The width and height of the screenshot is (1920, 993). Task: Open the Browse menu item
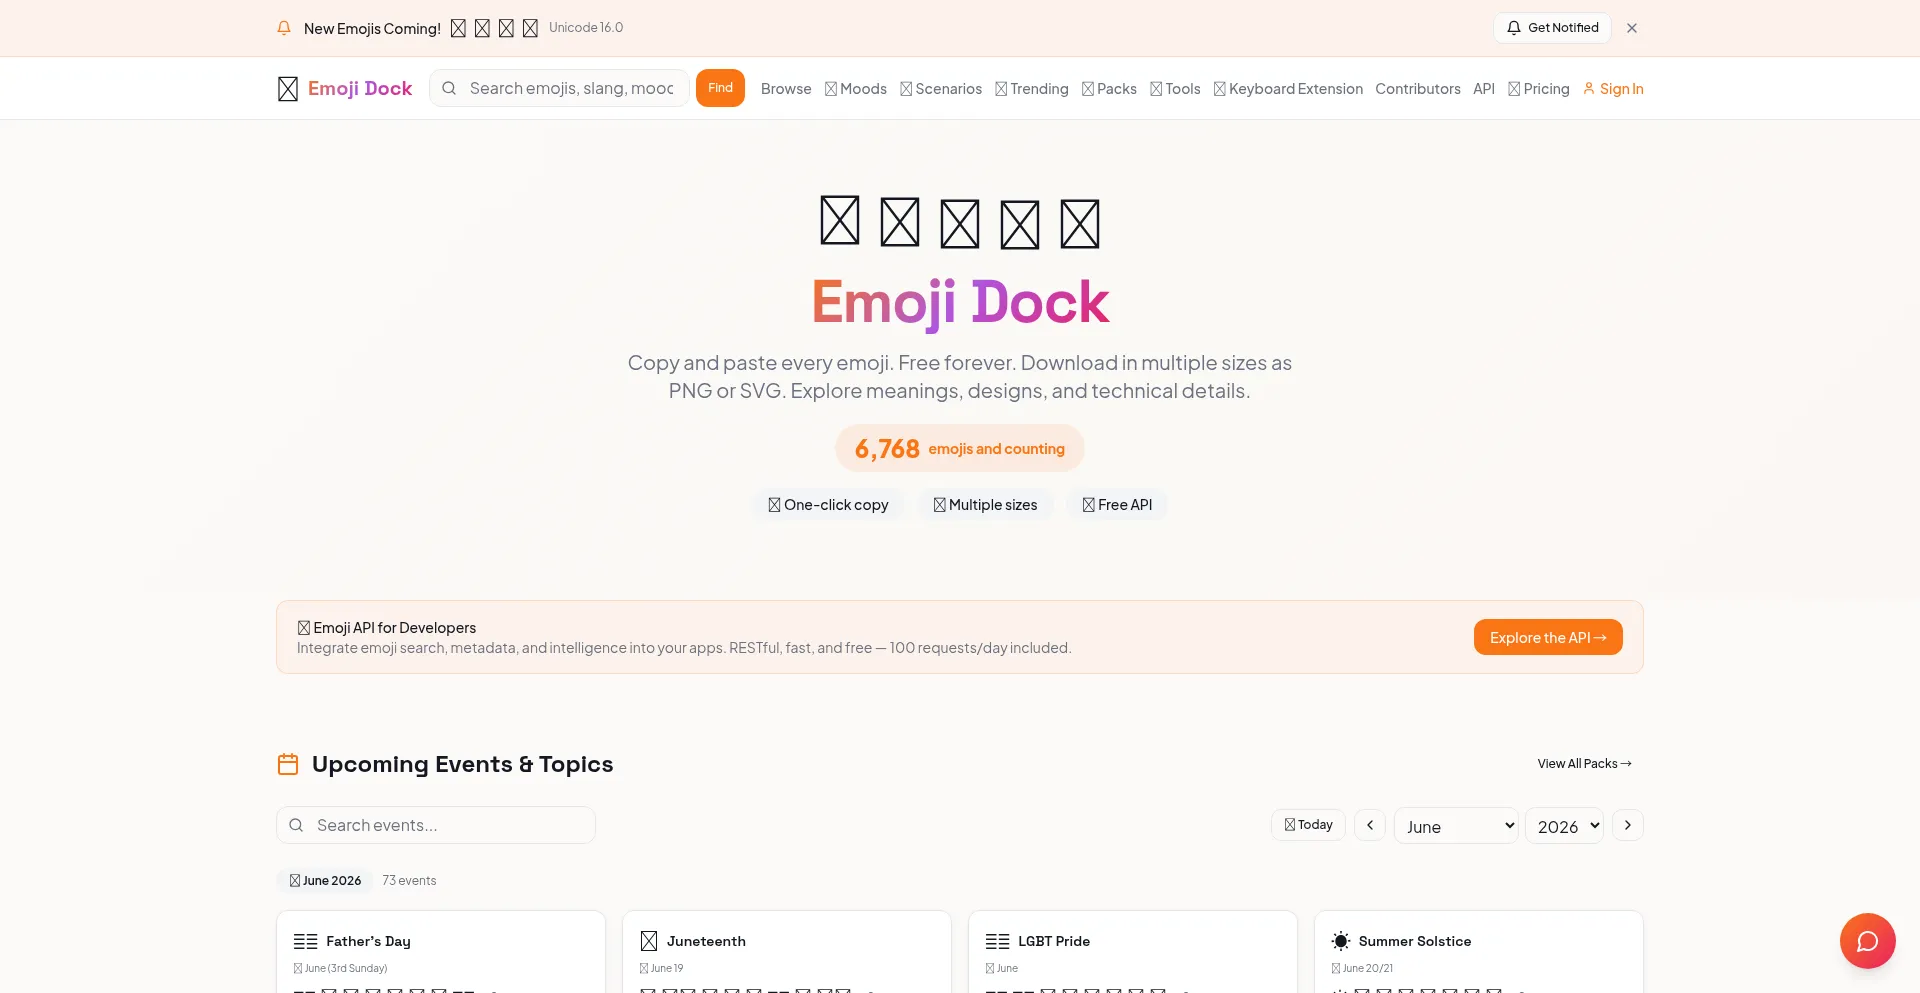(x=786, y=89)
